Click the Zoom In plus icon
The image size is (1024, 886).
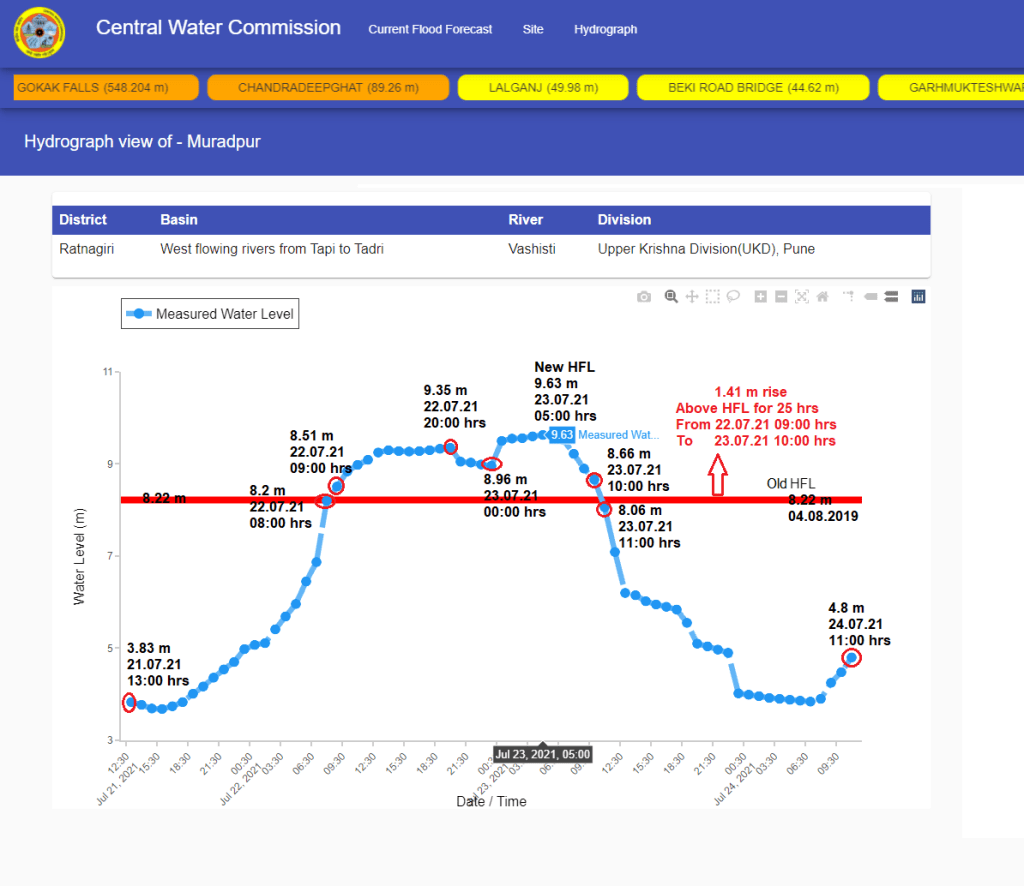click(x=761, y=297)
